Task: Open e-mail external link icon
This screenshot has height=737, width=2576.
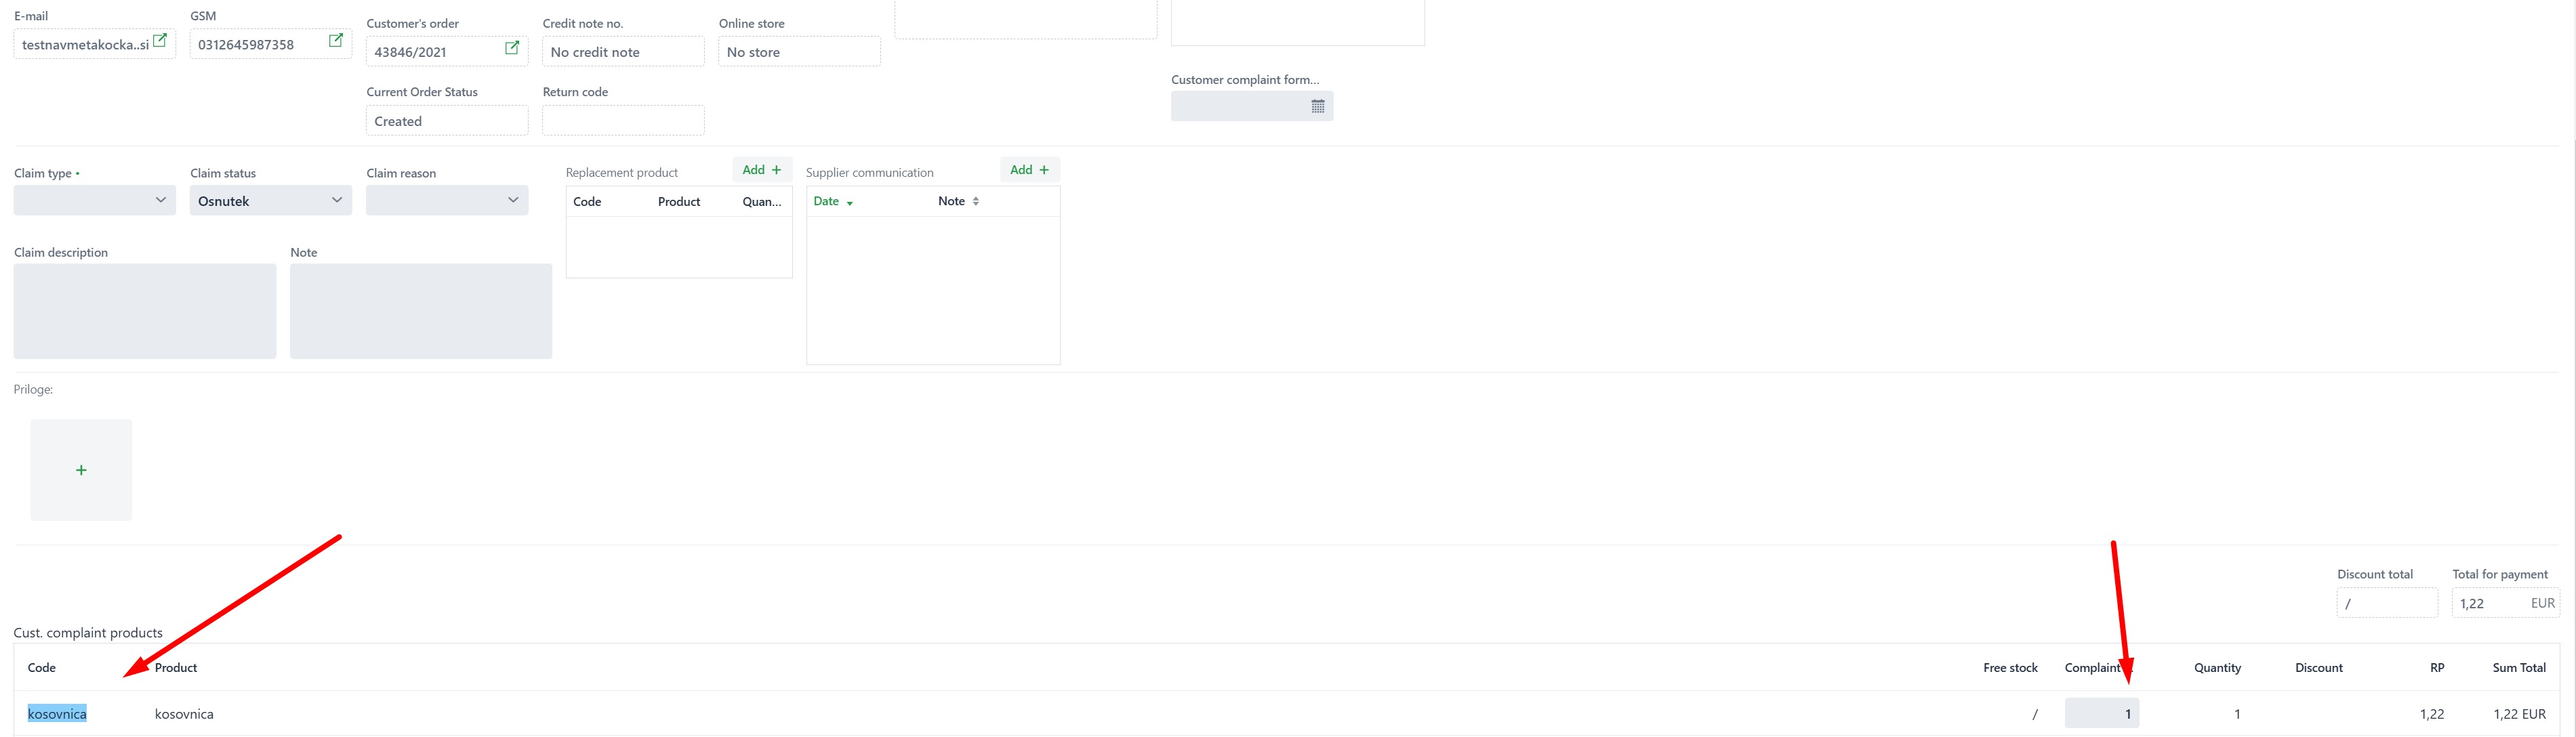Action: [x=160, y=41]
